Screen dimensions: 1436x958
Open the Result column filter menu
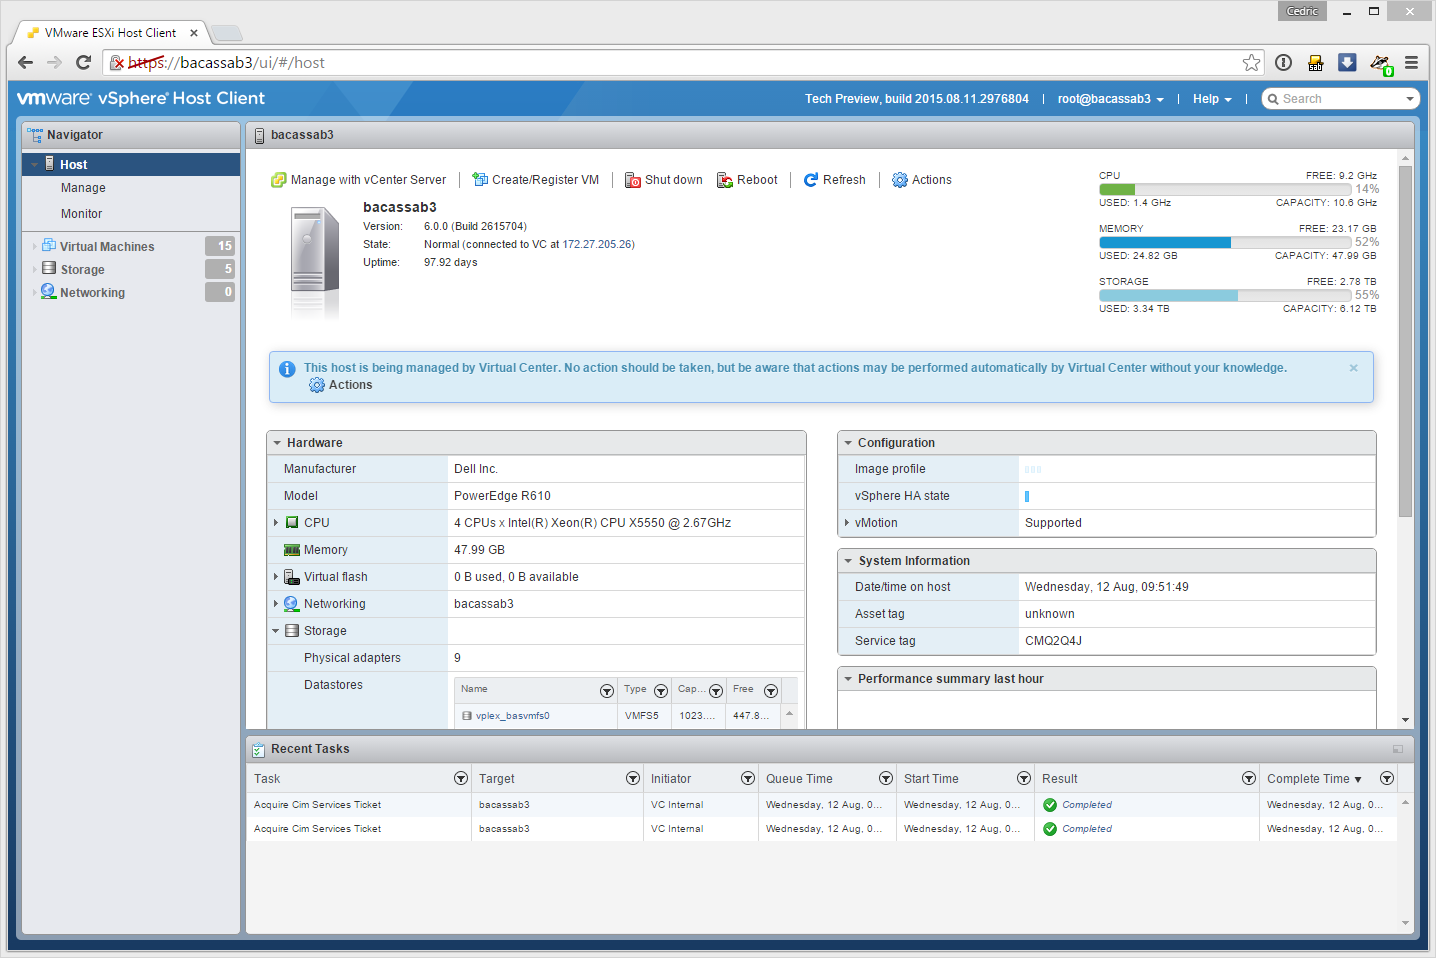point(1248,779)
